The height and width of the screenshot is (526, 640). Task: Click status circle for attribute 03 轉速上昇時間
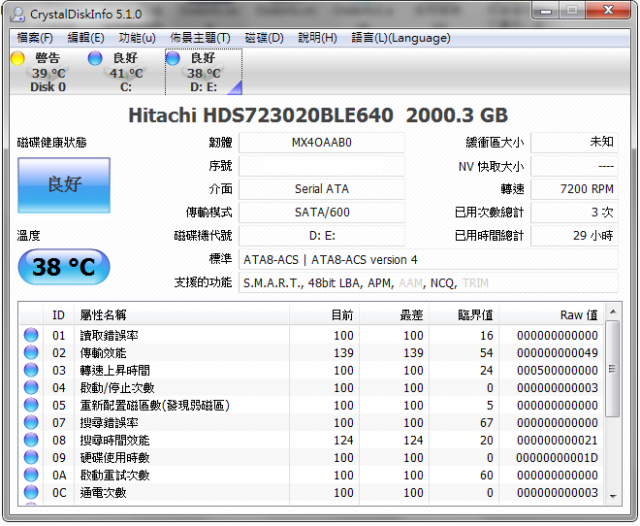[x=31, y=370]
